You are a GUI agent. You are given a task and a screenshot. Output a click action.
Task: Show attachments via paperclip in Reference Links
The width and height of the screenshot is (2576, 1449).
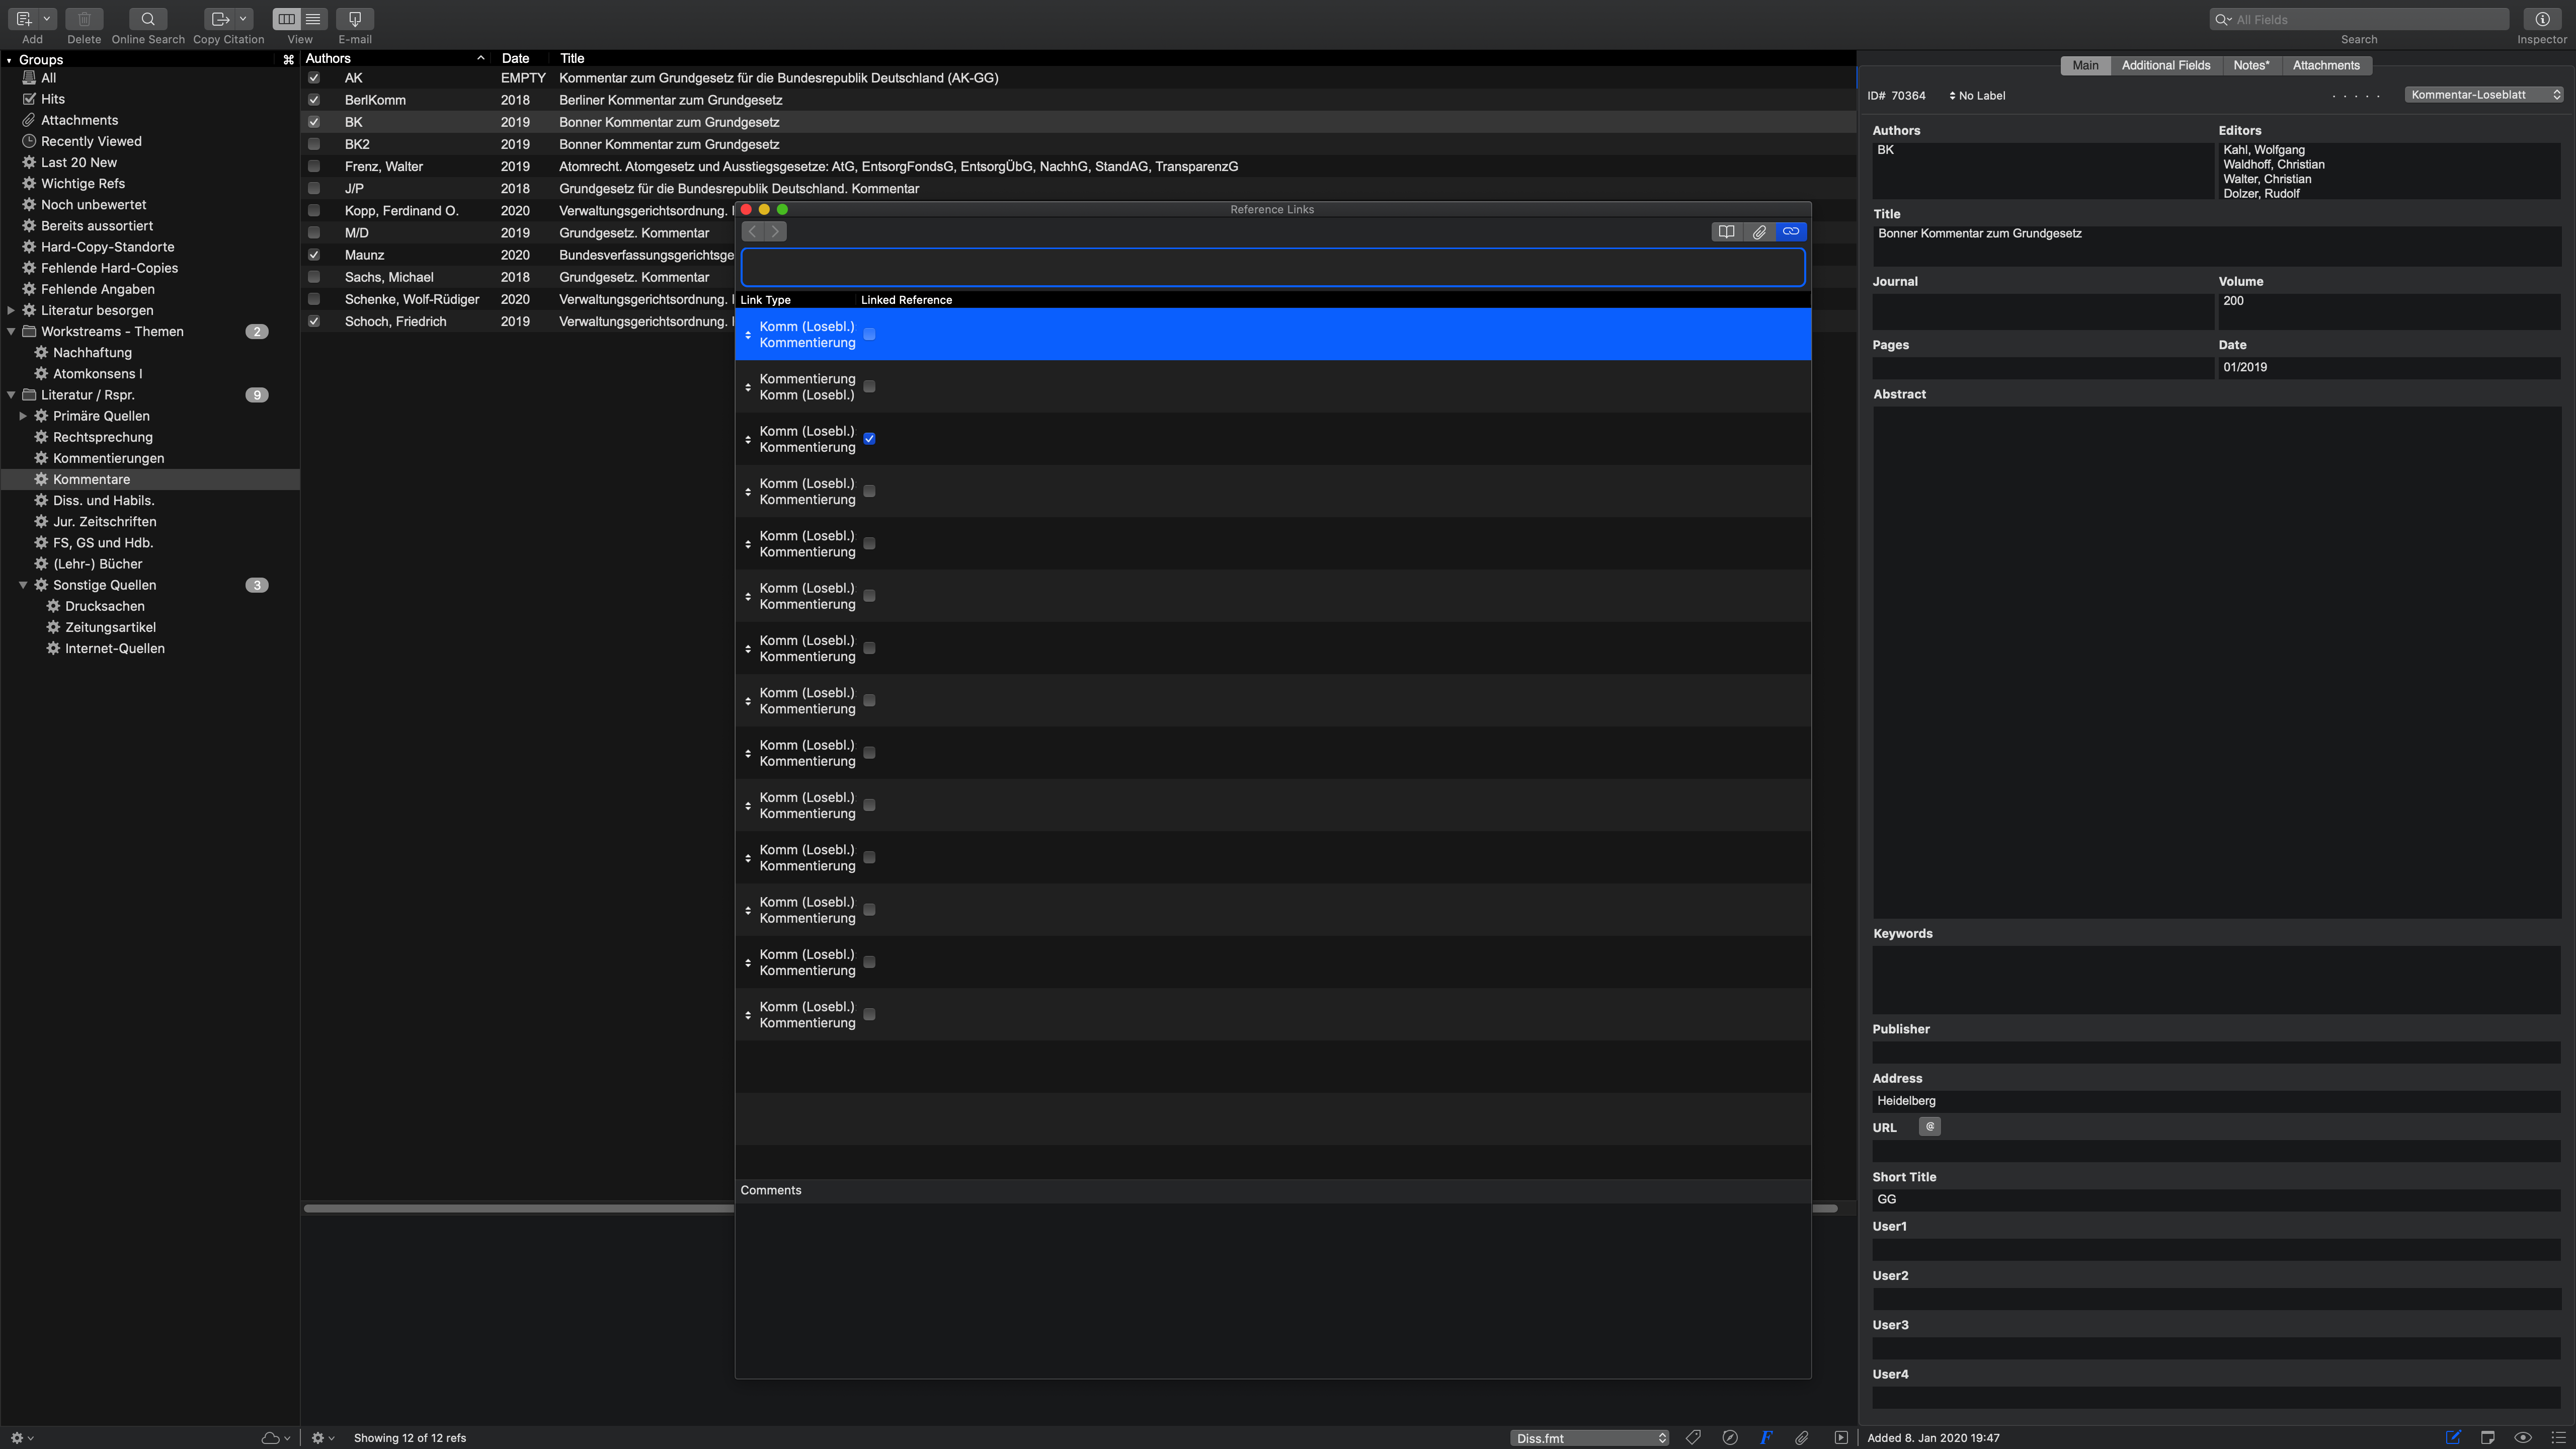(1759, 232)
